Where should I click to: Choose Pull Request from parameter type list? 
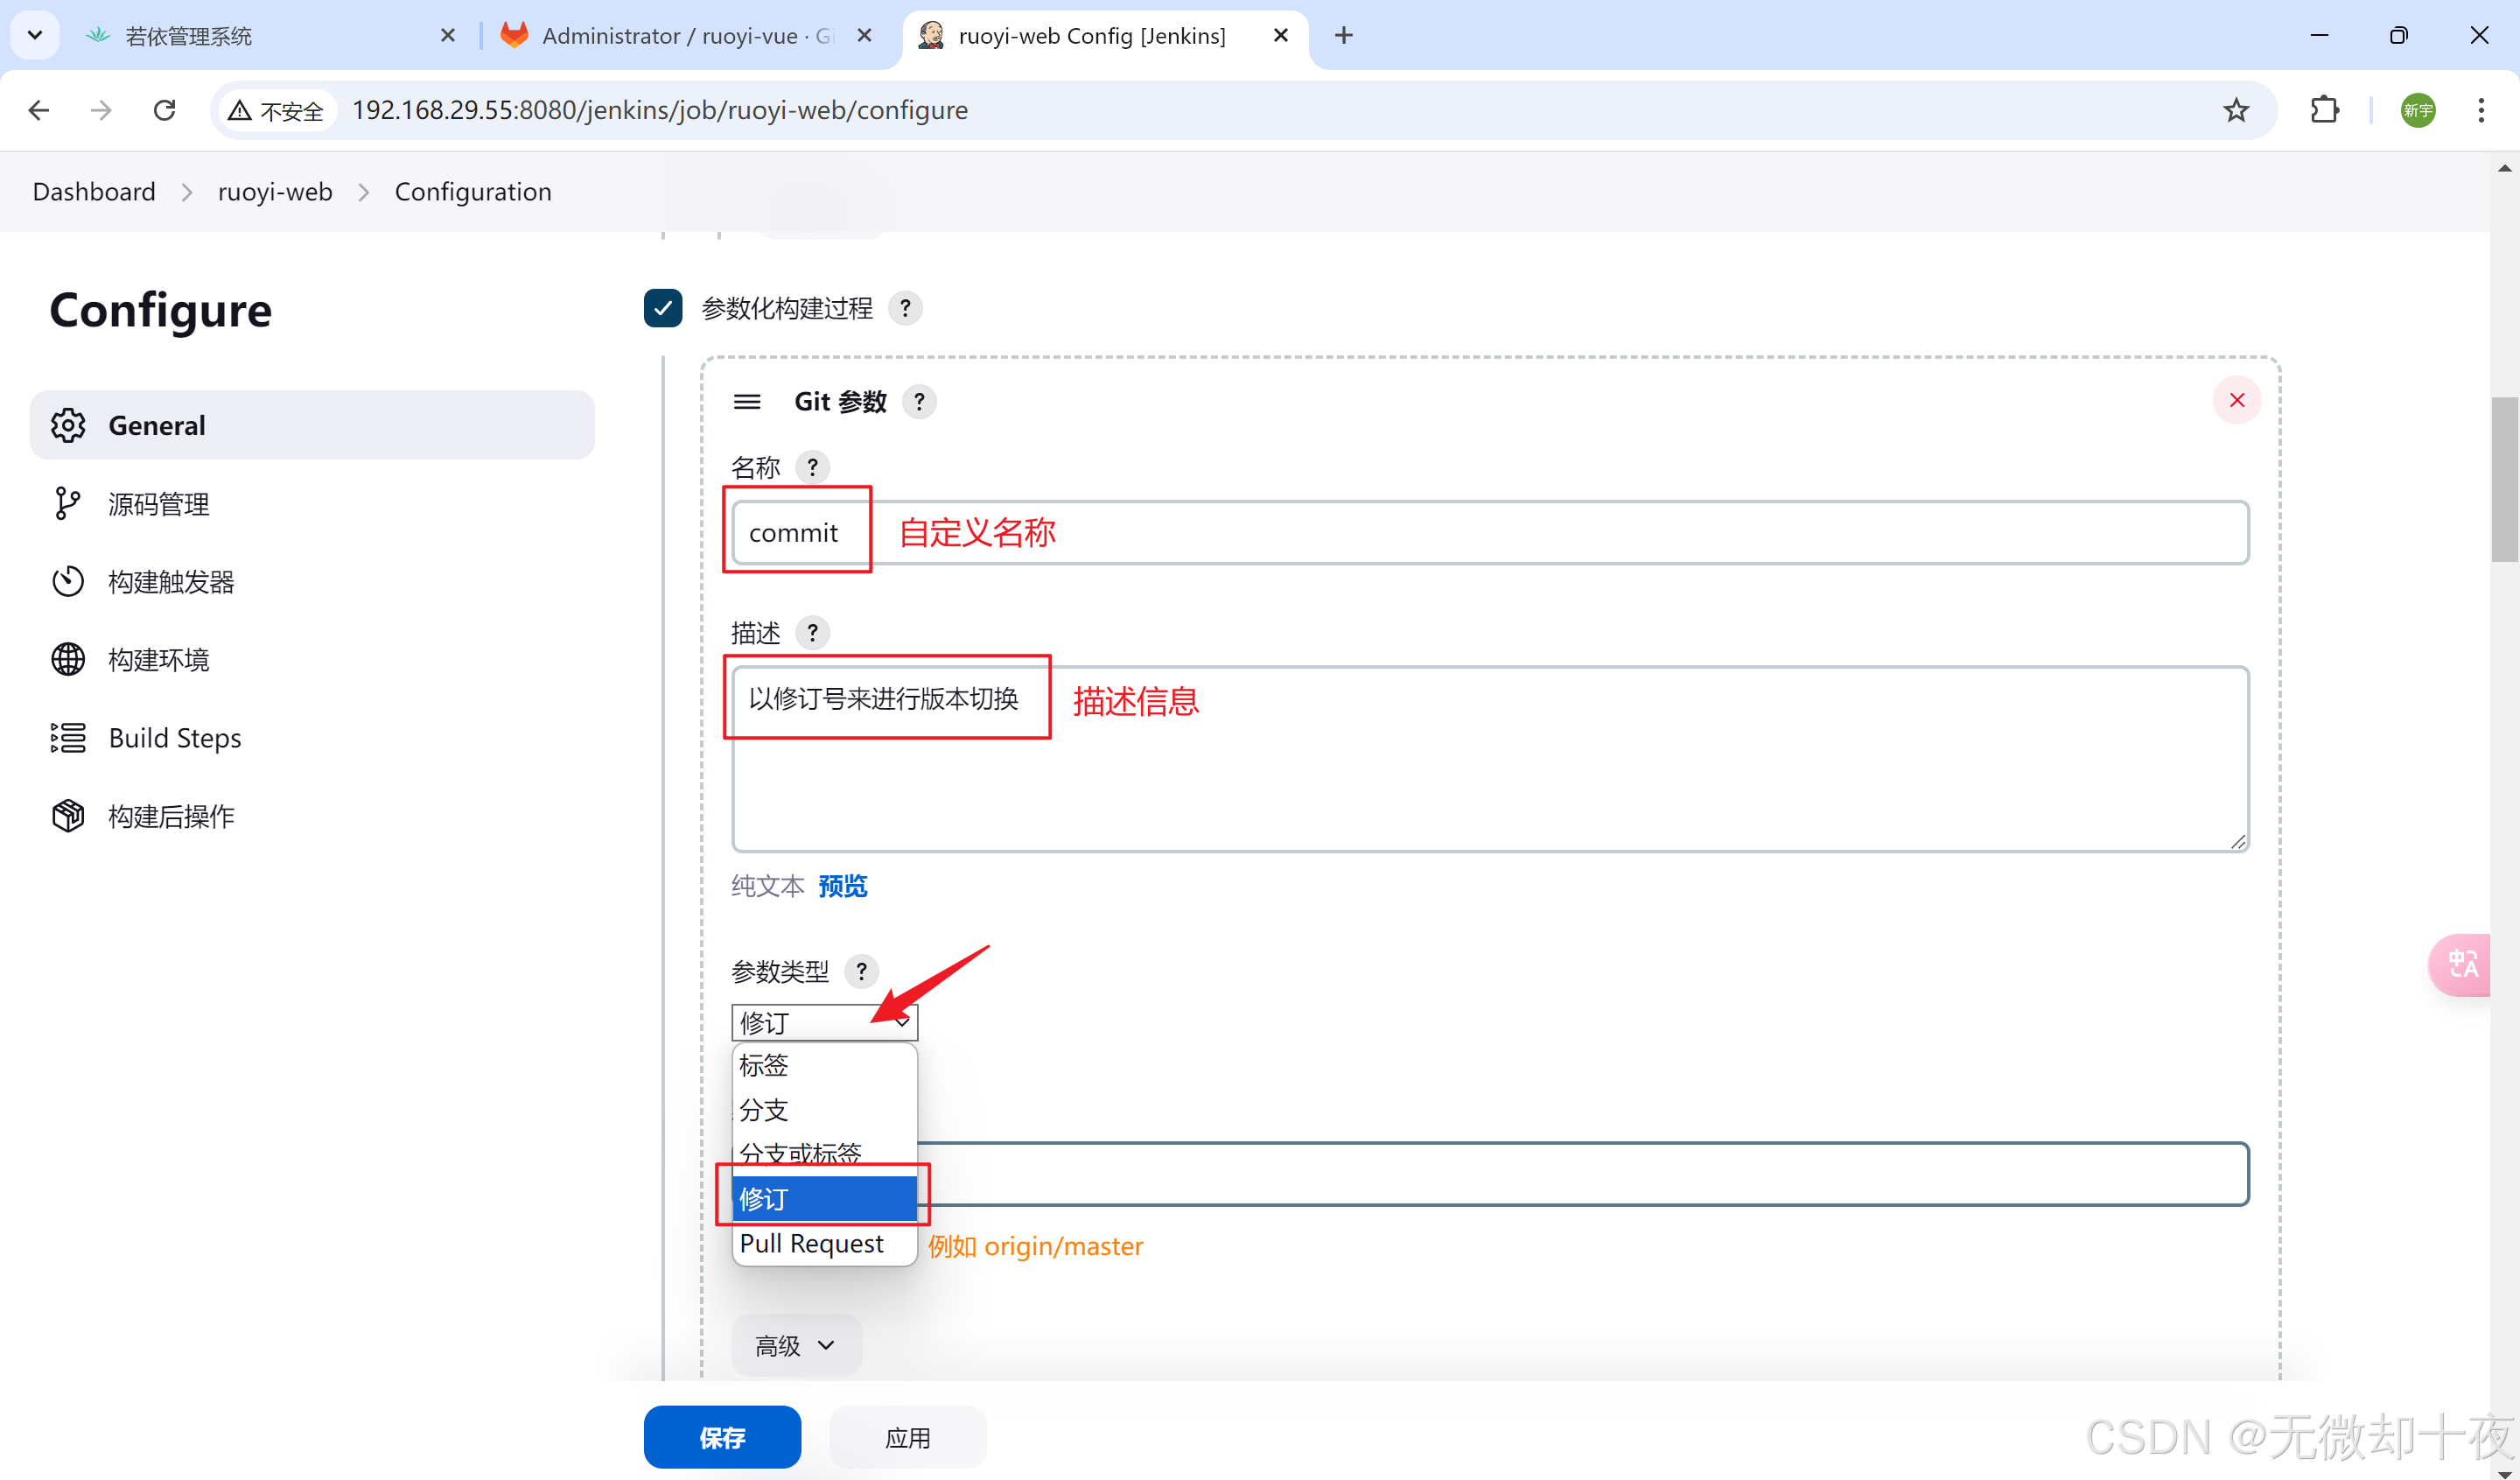tap(812, 1243)
